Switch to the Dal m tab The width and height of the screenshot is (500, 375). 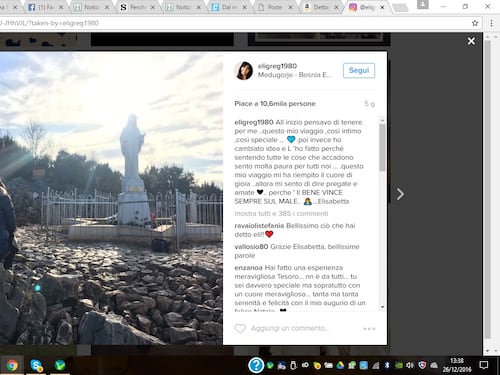tap(228, 7)
